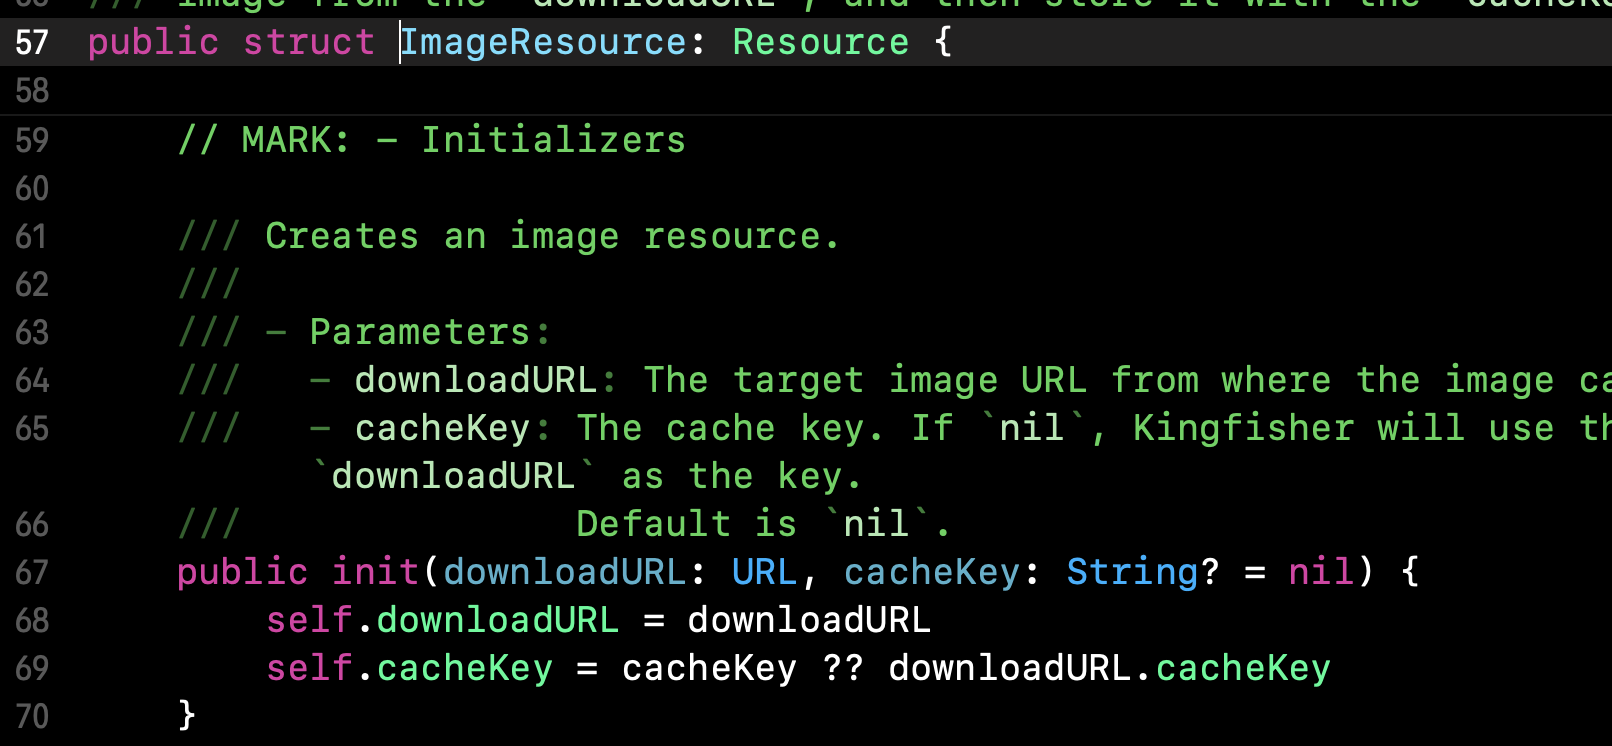
Task: Click line number 58 in the gutter
Action: (x=32, y=91)
